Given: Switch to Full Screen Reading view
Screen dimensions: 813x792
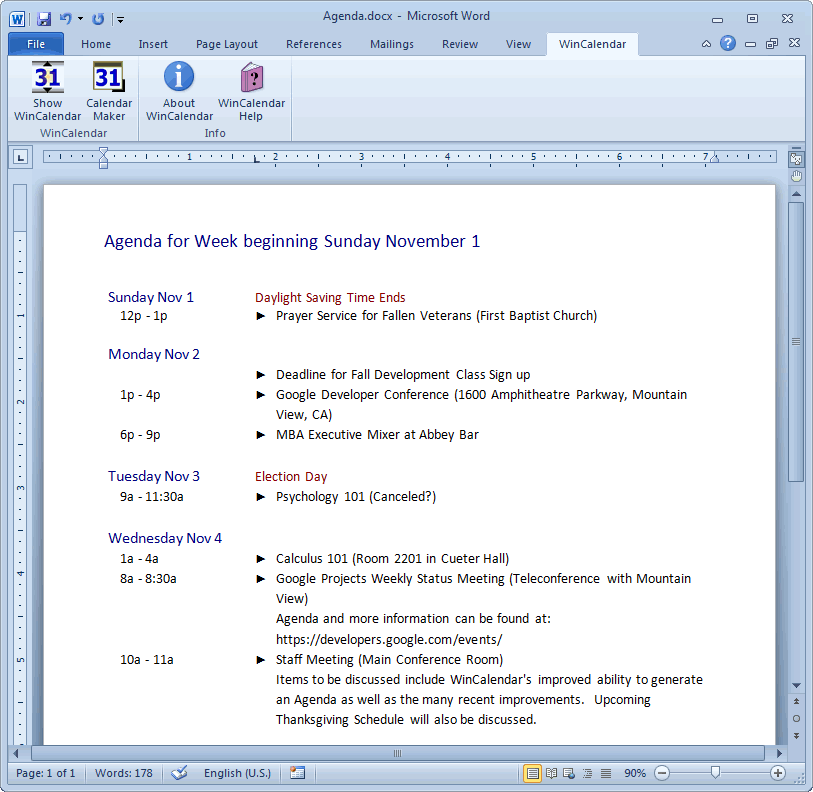Looking at the screenshot, I should pos(551,773).
